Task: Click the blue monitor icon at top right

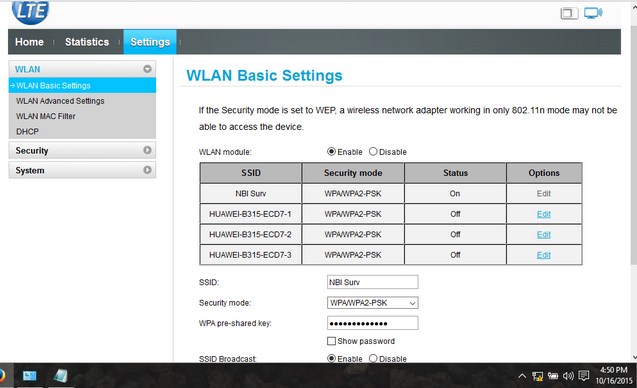Action: coord(593,13)
